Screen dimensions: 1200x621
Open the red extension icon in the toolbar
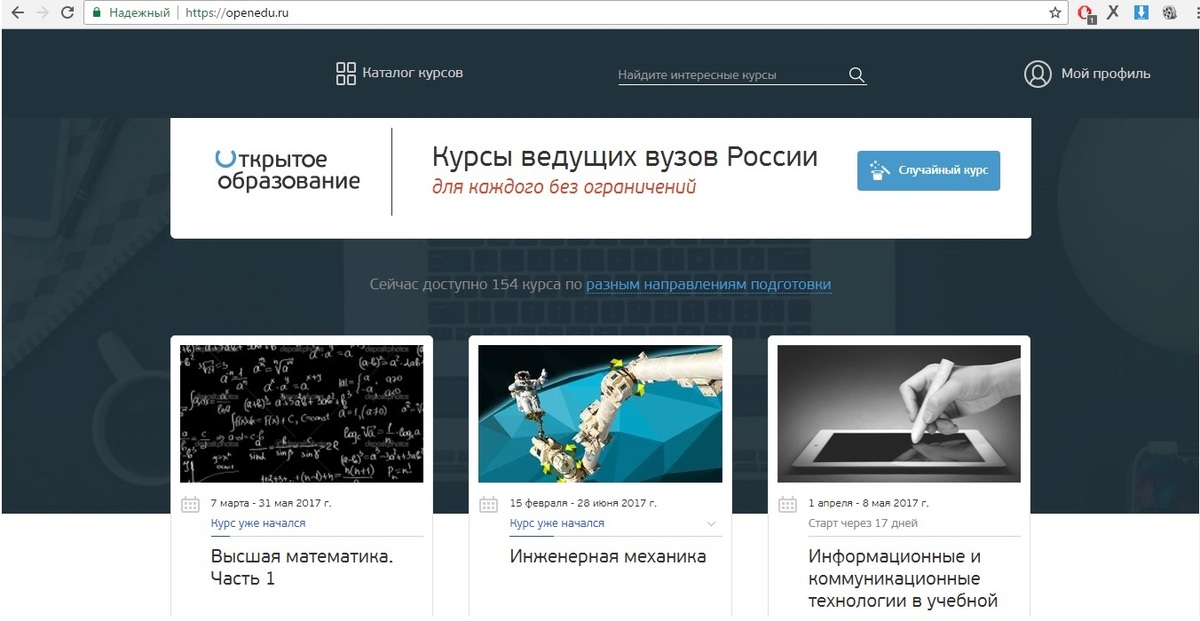click(1087, 14)
